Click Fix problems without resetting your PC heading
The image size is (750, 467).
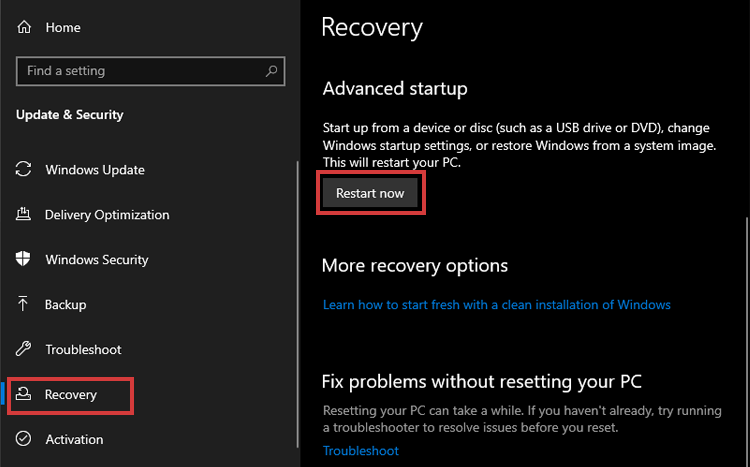(x=481, y=382)
